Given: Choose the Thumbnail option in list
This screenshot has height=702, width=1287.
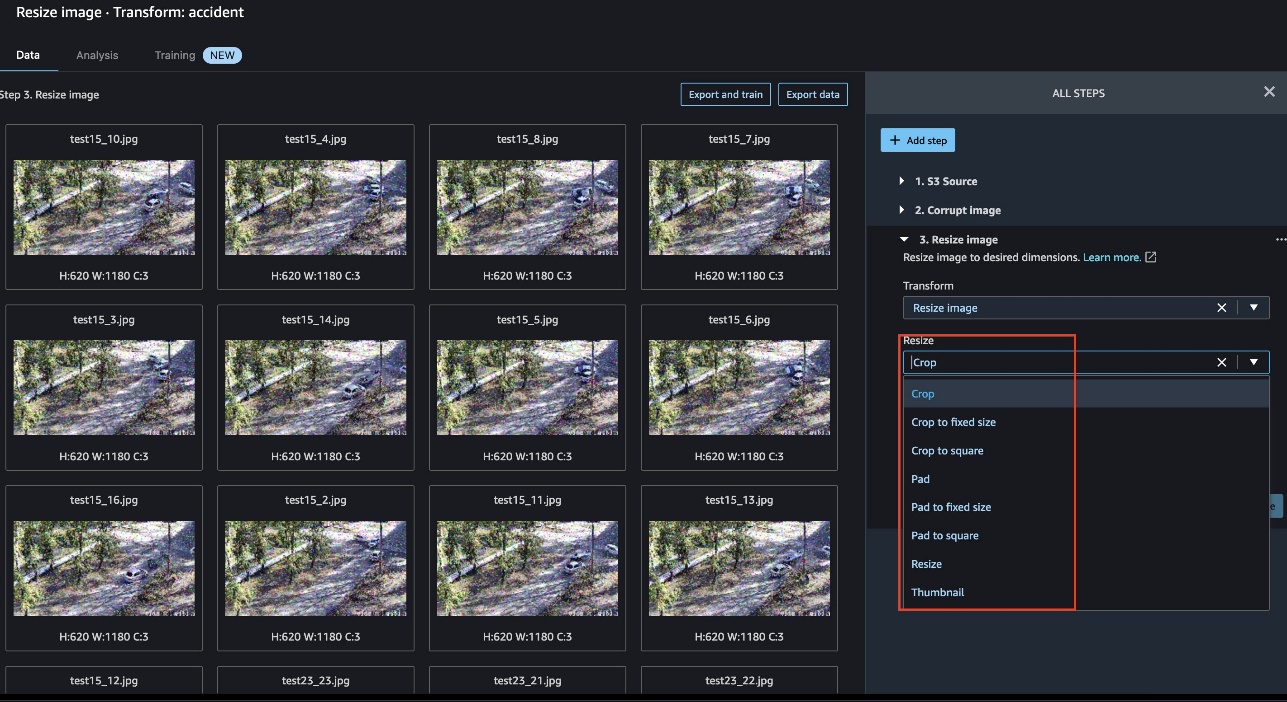Looking at the screenshot, I should (x=1086, y=592).
